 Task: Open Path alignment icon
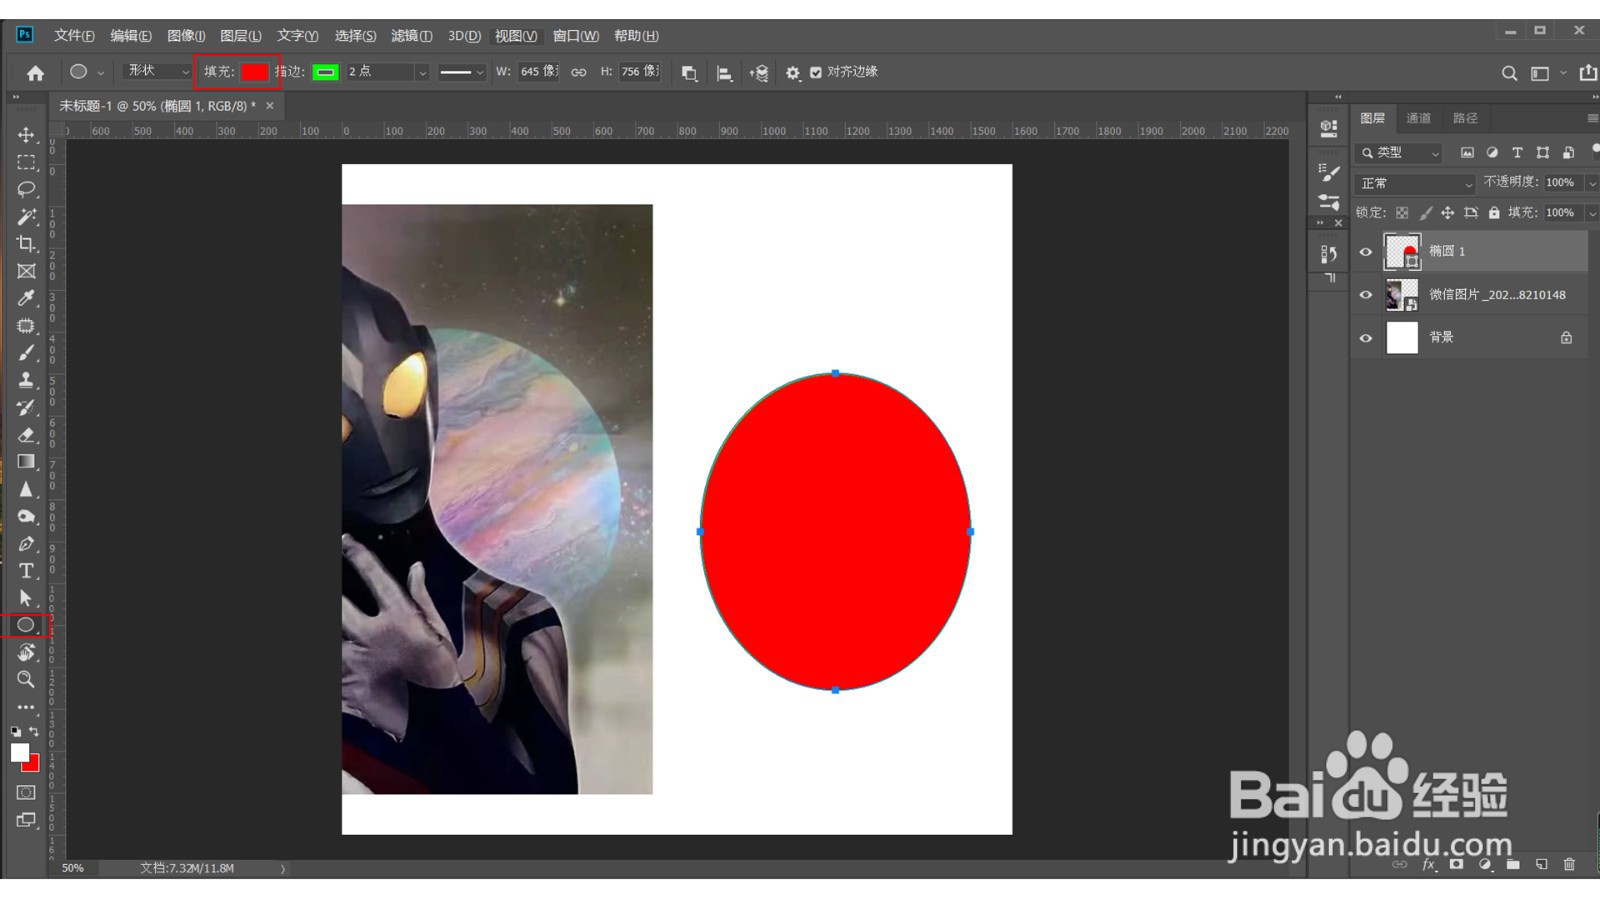724,73
